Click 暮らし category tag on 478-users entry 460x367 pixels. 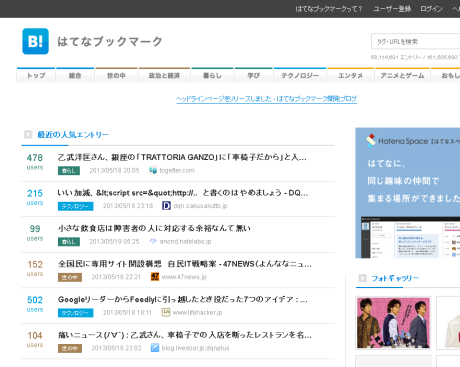click(69, 171)
